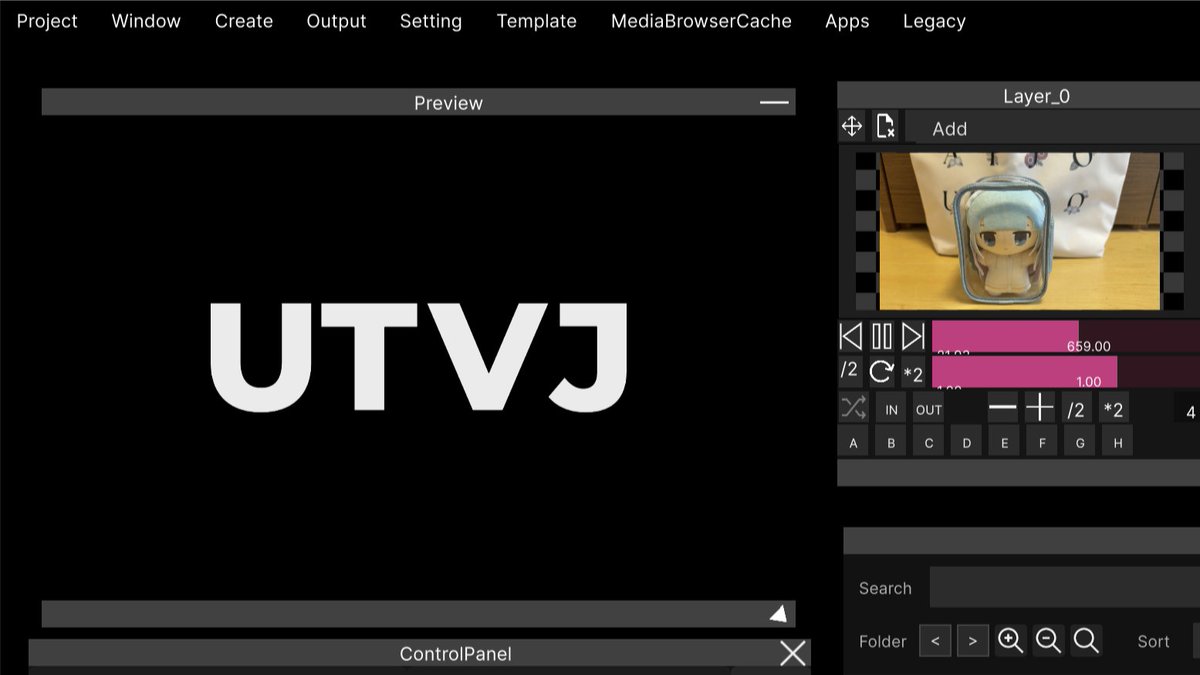This screenshot has width=1200, height=675.
Task: Open the MediaBrowserCache menu
Action: [x=701, y=21]
